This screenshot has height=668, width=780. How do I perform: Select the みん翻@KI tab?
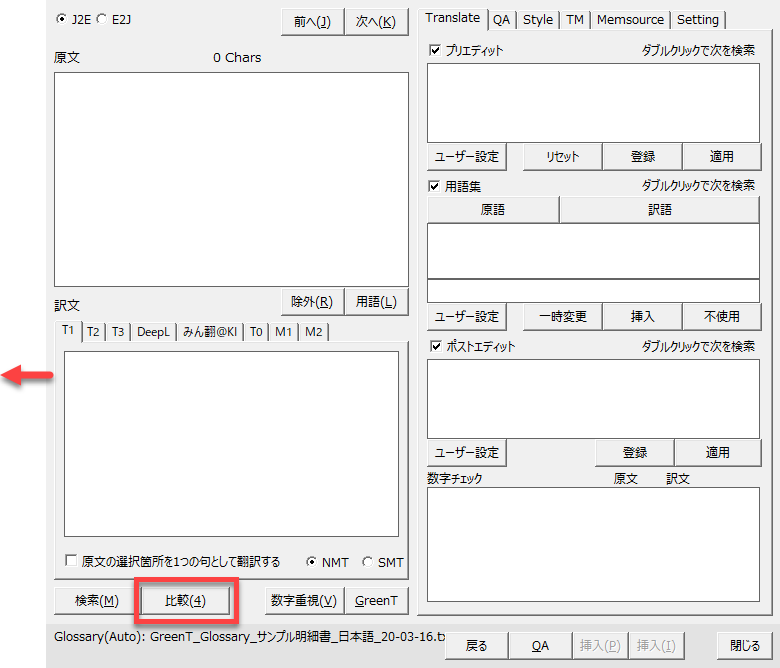(x=209, y=332)
